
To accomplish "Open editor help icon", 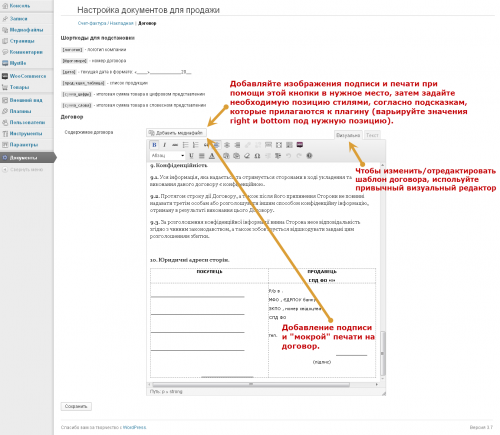I will [309, 156].
